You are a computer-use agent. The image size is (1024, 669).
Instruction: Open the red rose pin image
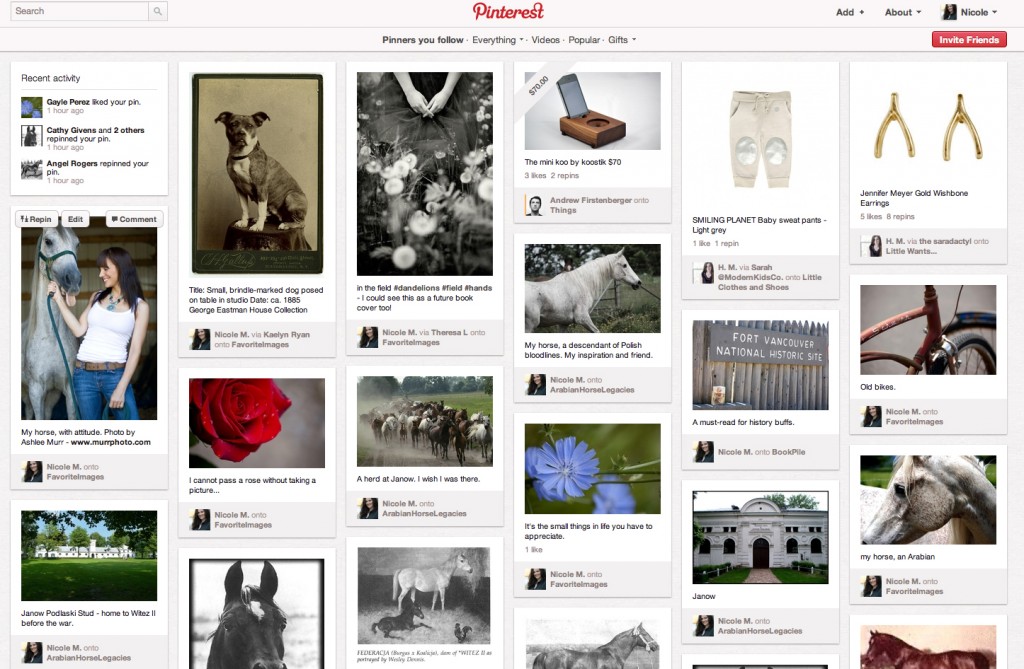click(257, 423)
